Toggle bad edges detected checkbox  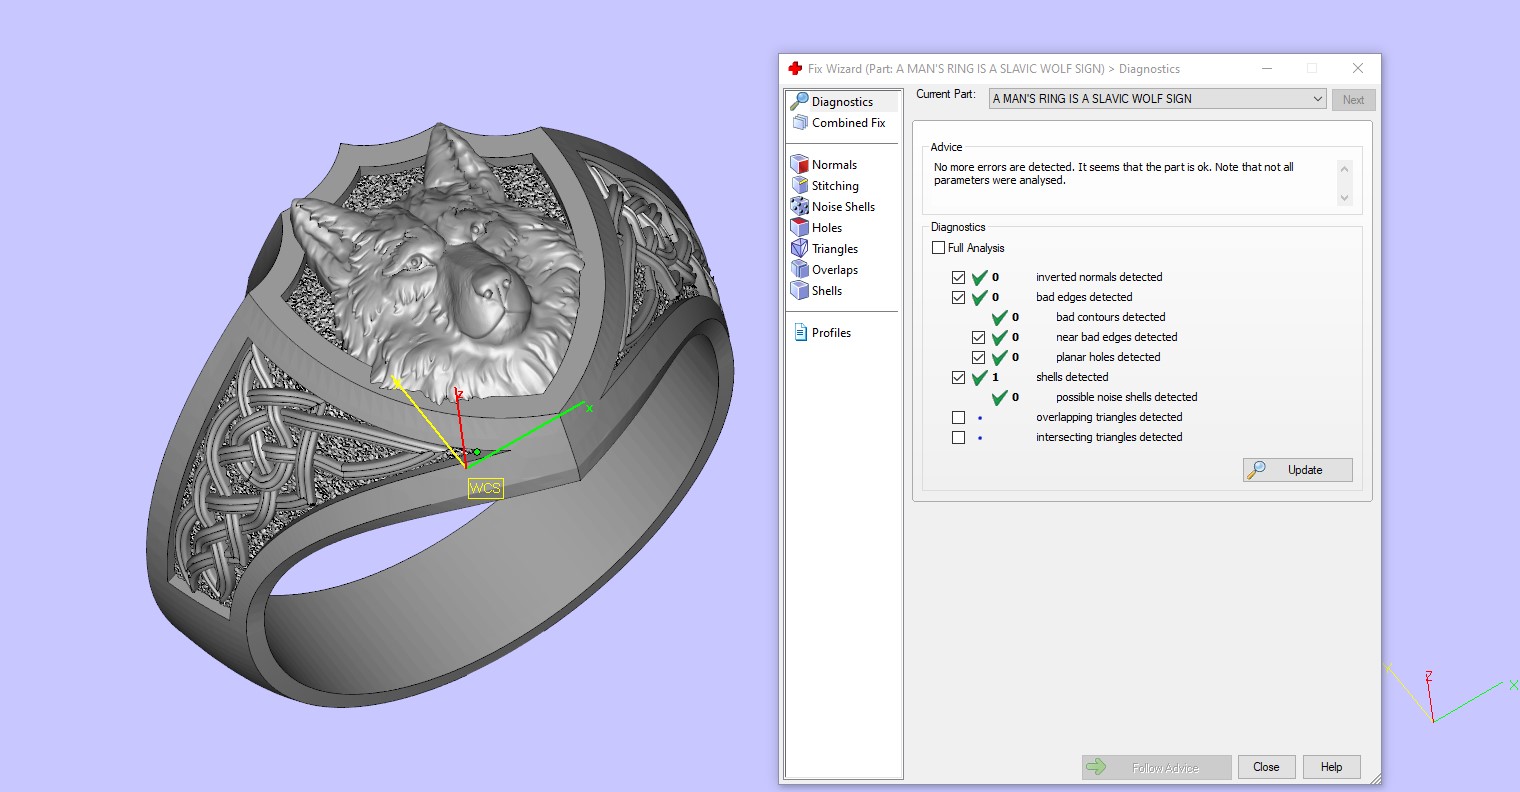958,298
